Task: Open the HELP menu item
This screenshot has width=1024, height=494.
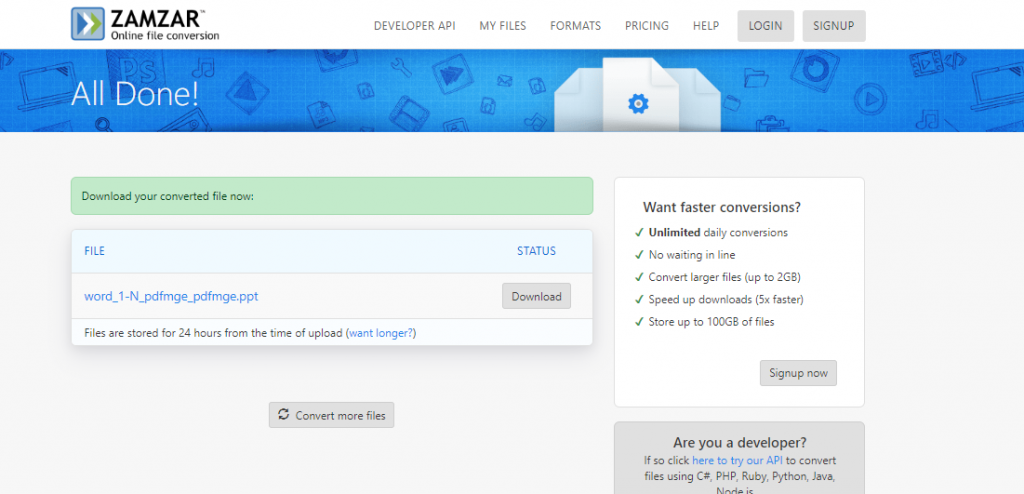Action: point(706,26)
